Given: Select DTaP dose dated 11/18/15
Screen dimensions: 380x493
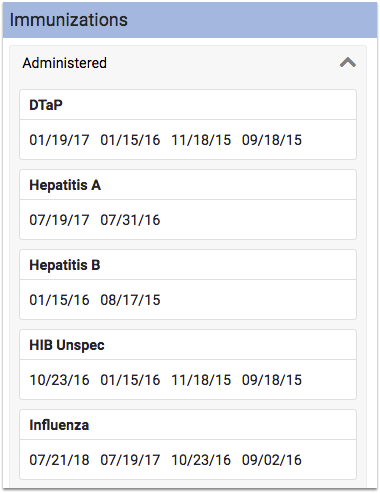Looking at the screenshot, I should pos(201,140).
